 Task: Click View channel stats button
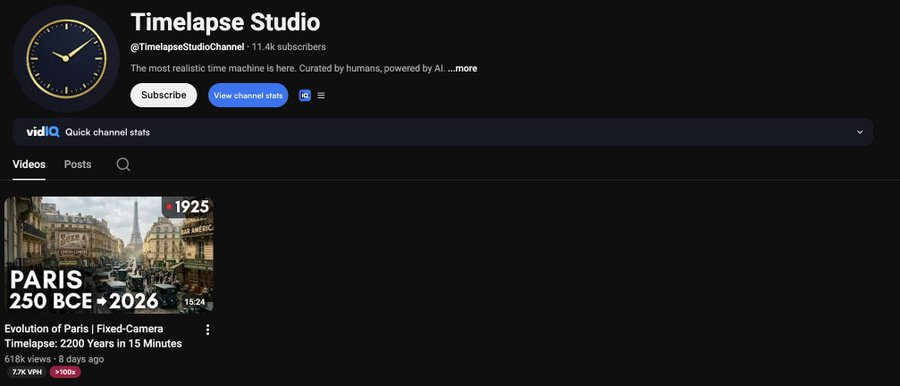(x=248, y=95)
